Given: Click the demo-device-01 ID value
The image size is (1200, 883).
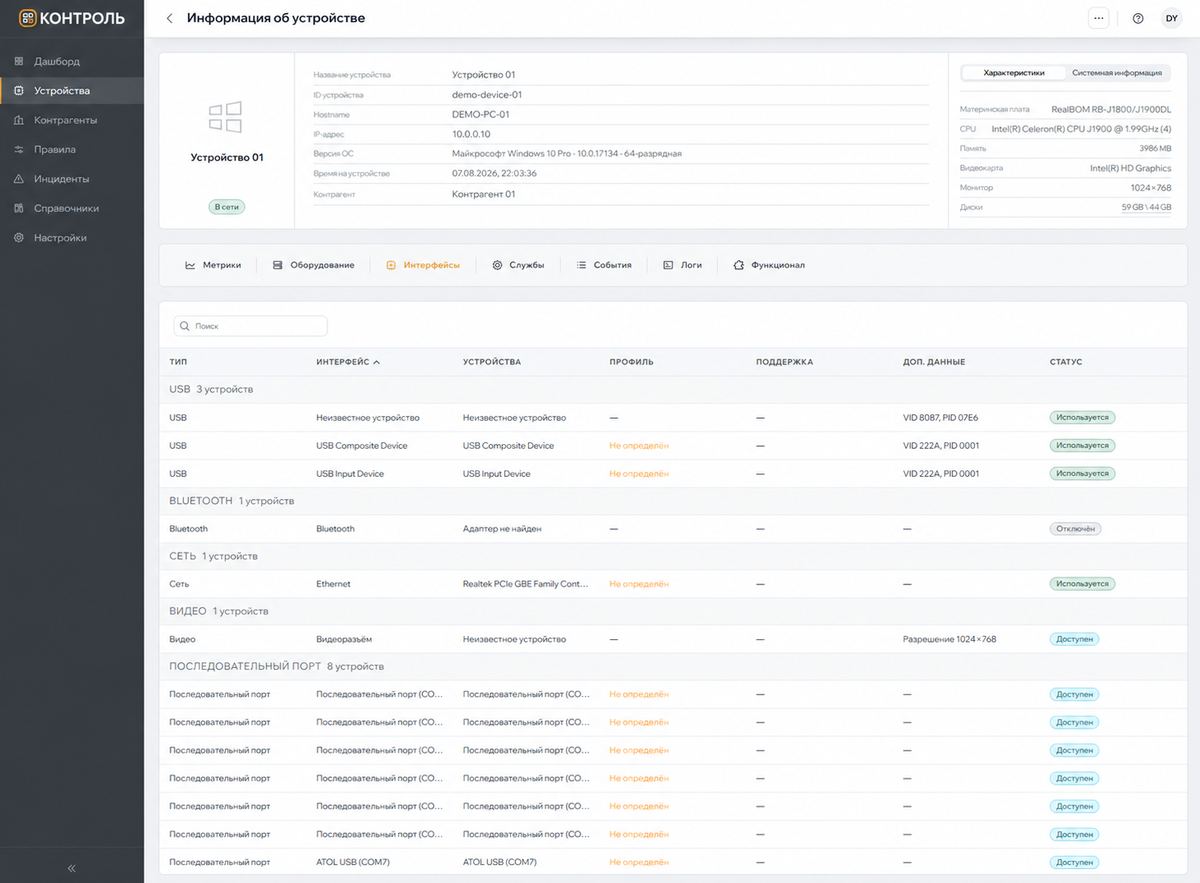Looking at the screenshot, I should click(x=487, y=95).
